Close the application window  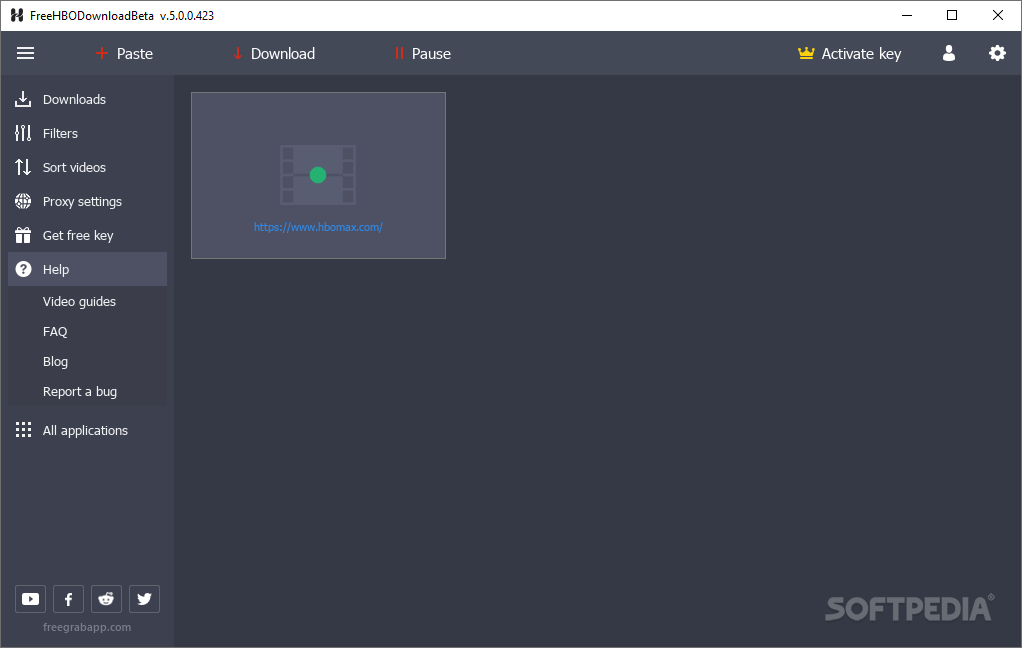(x=997, y=15)
